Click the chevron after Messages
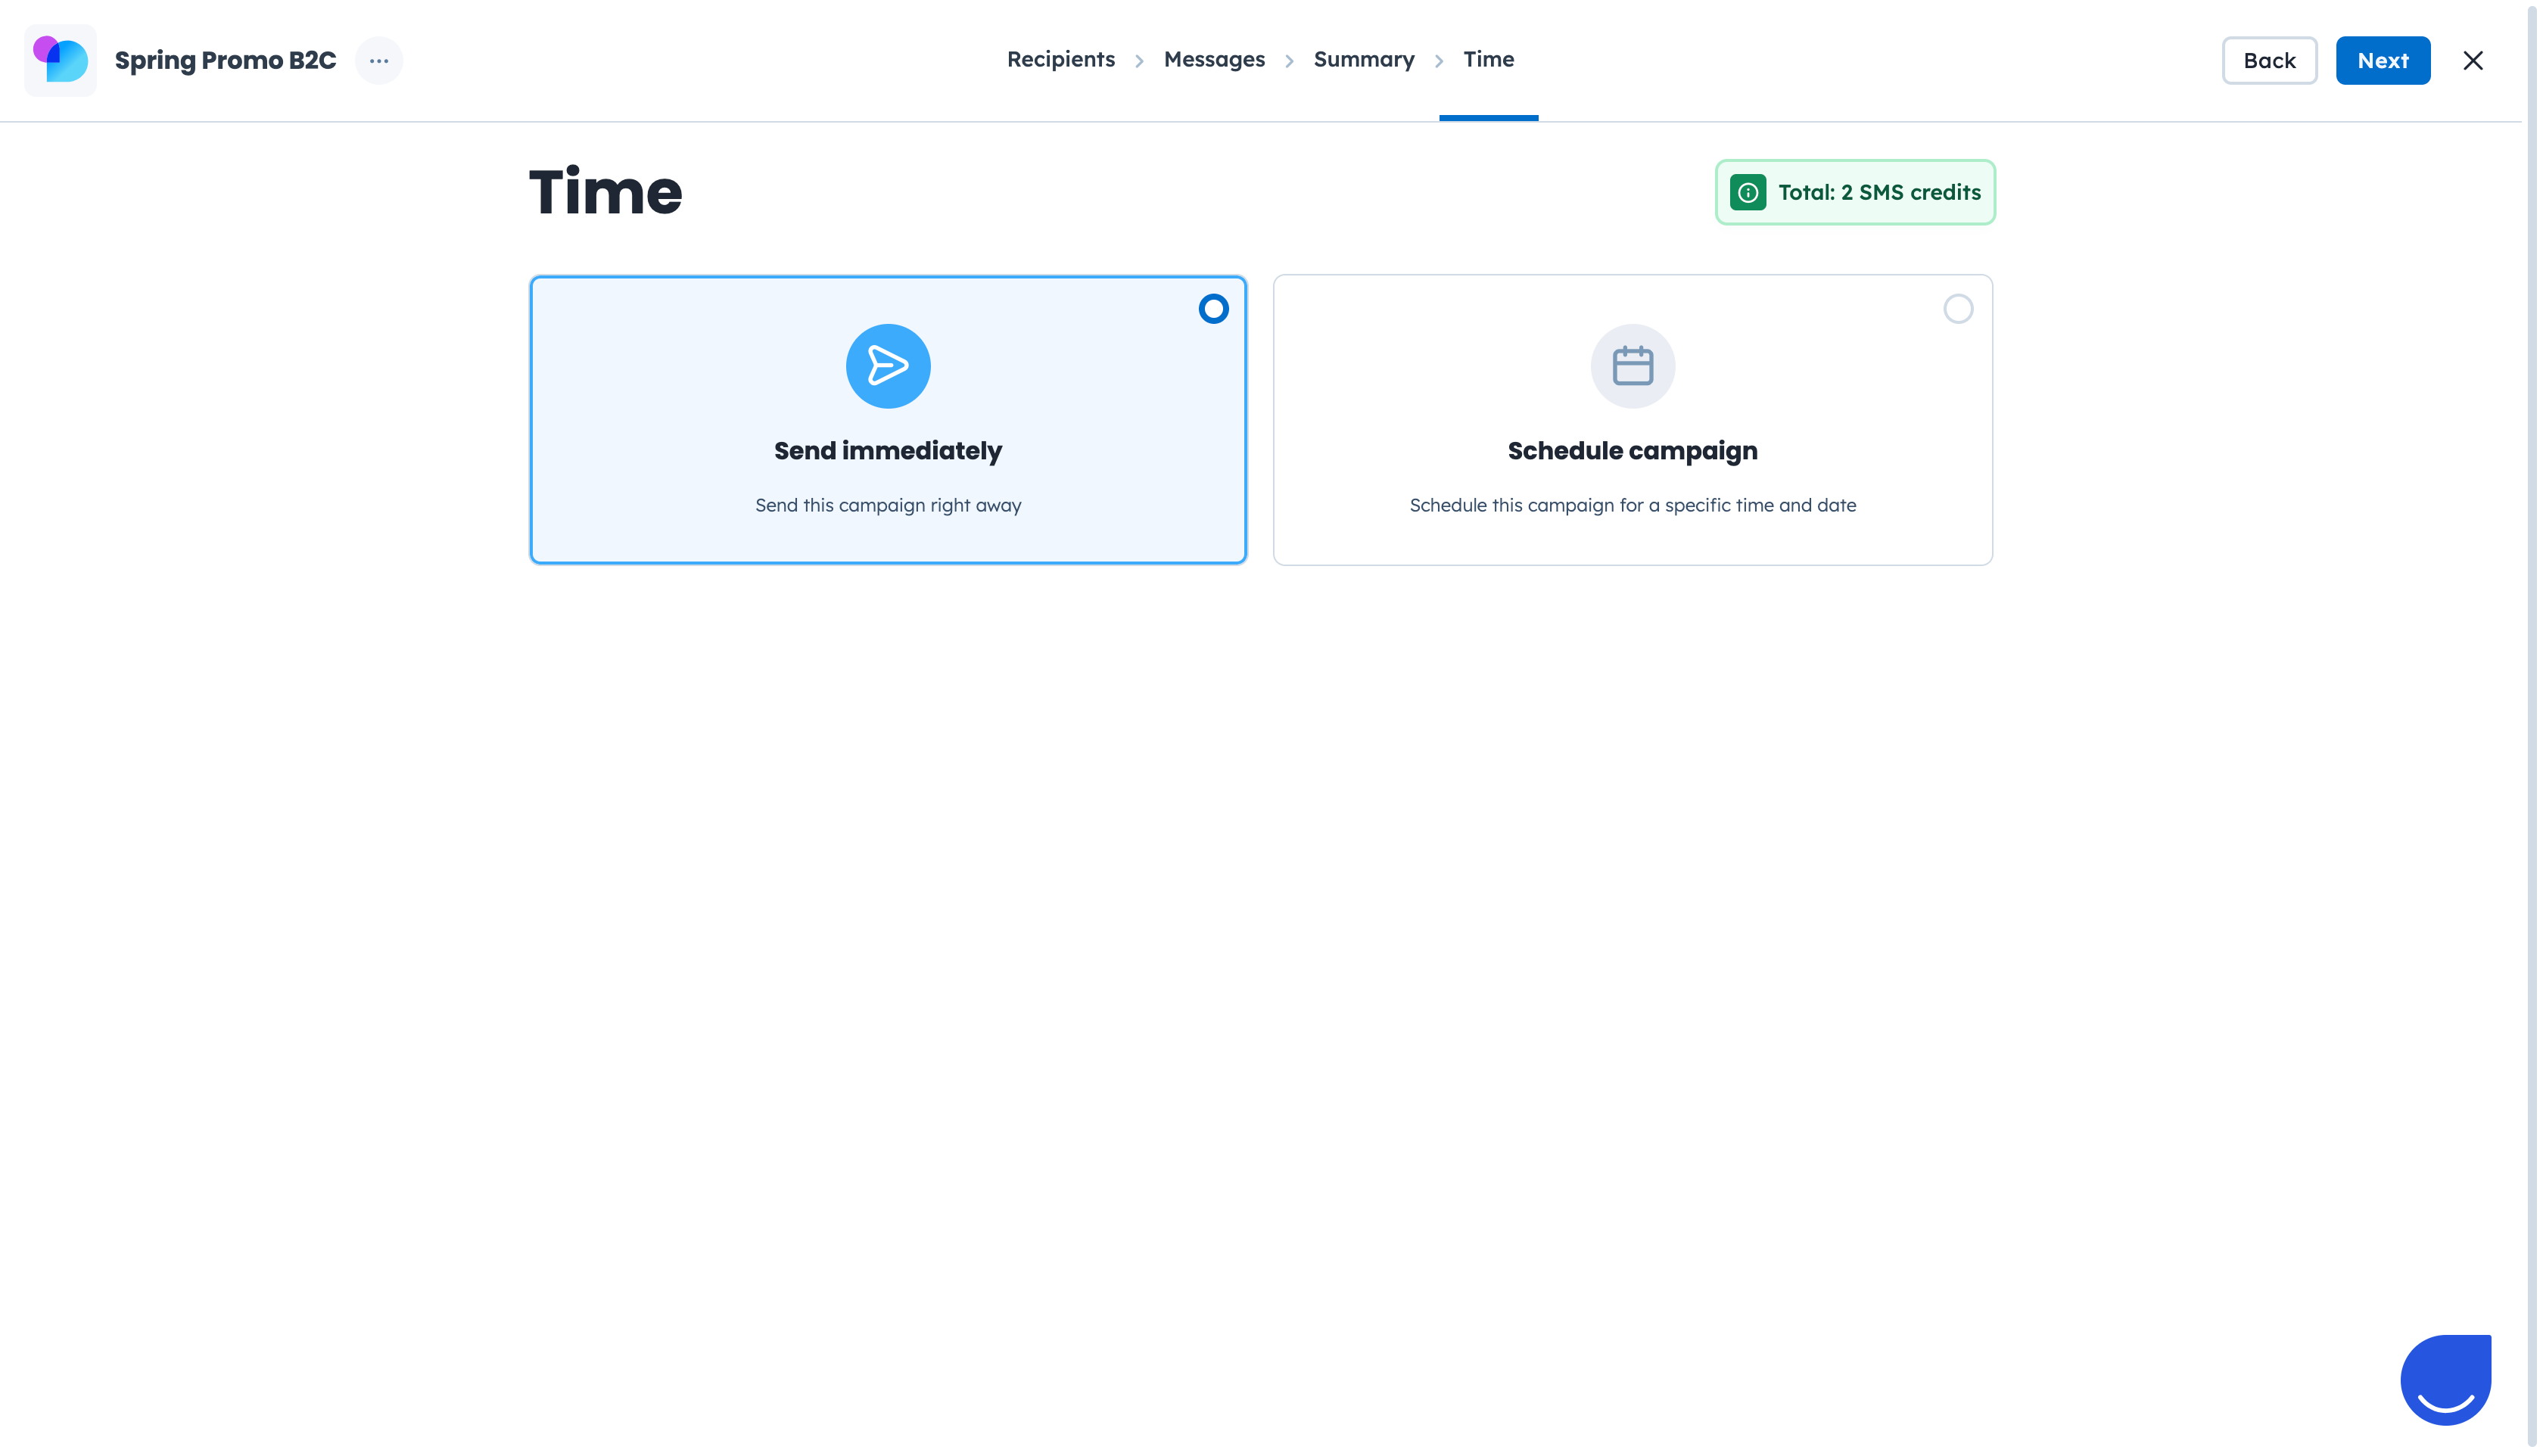2543x1456 pixels. point(1288,61)
